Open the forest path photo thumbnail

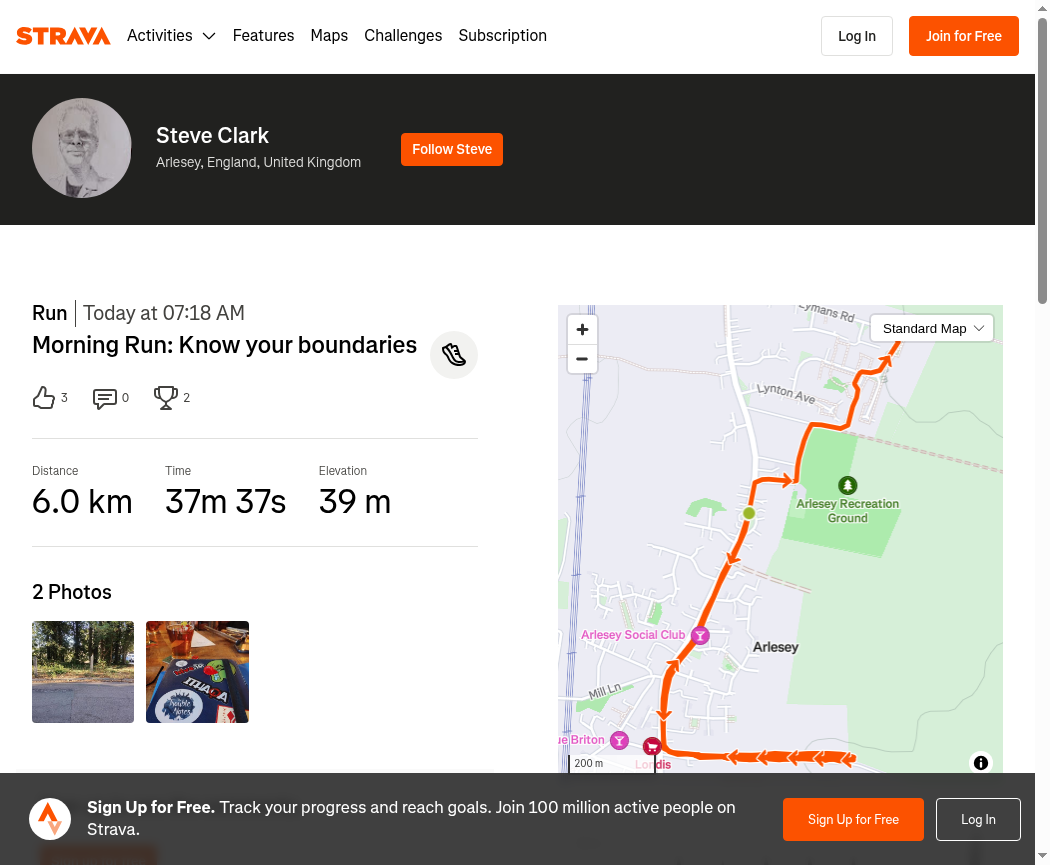(x=83, y=672)
